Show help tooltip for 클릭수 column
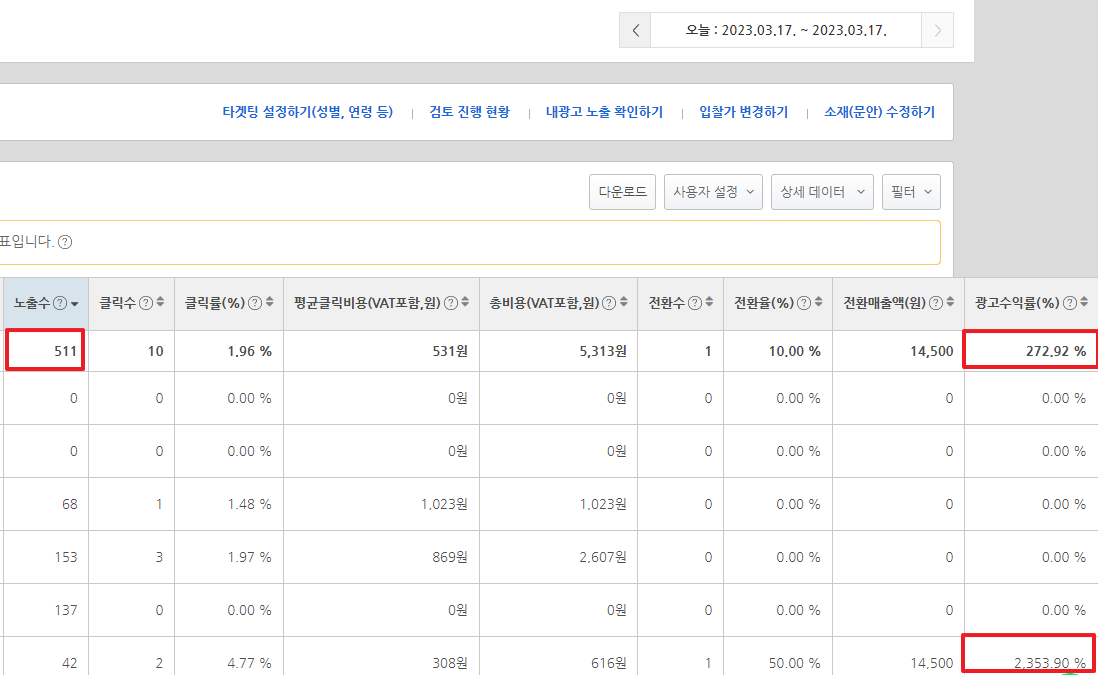1098x675 pixels. 146,303
